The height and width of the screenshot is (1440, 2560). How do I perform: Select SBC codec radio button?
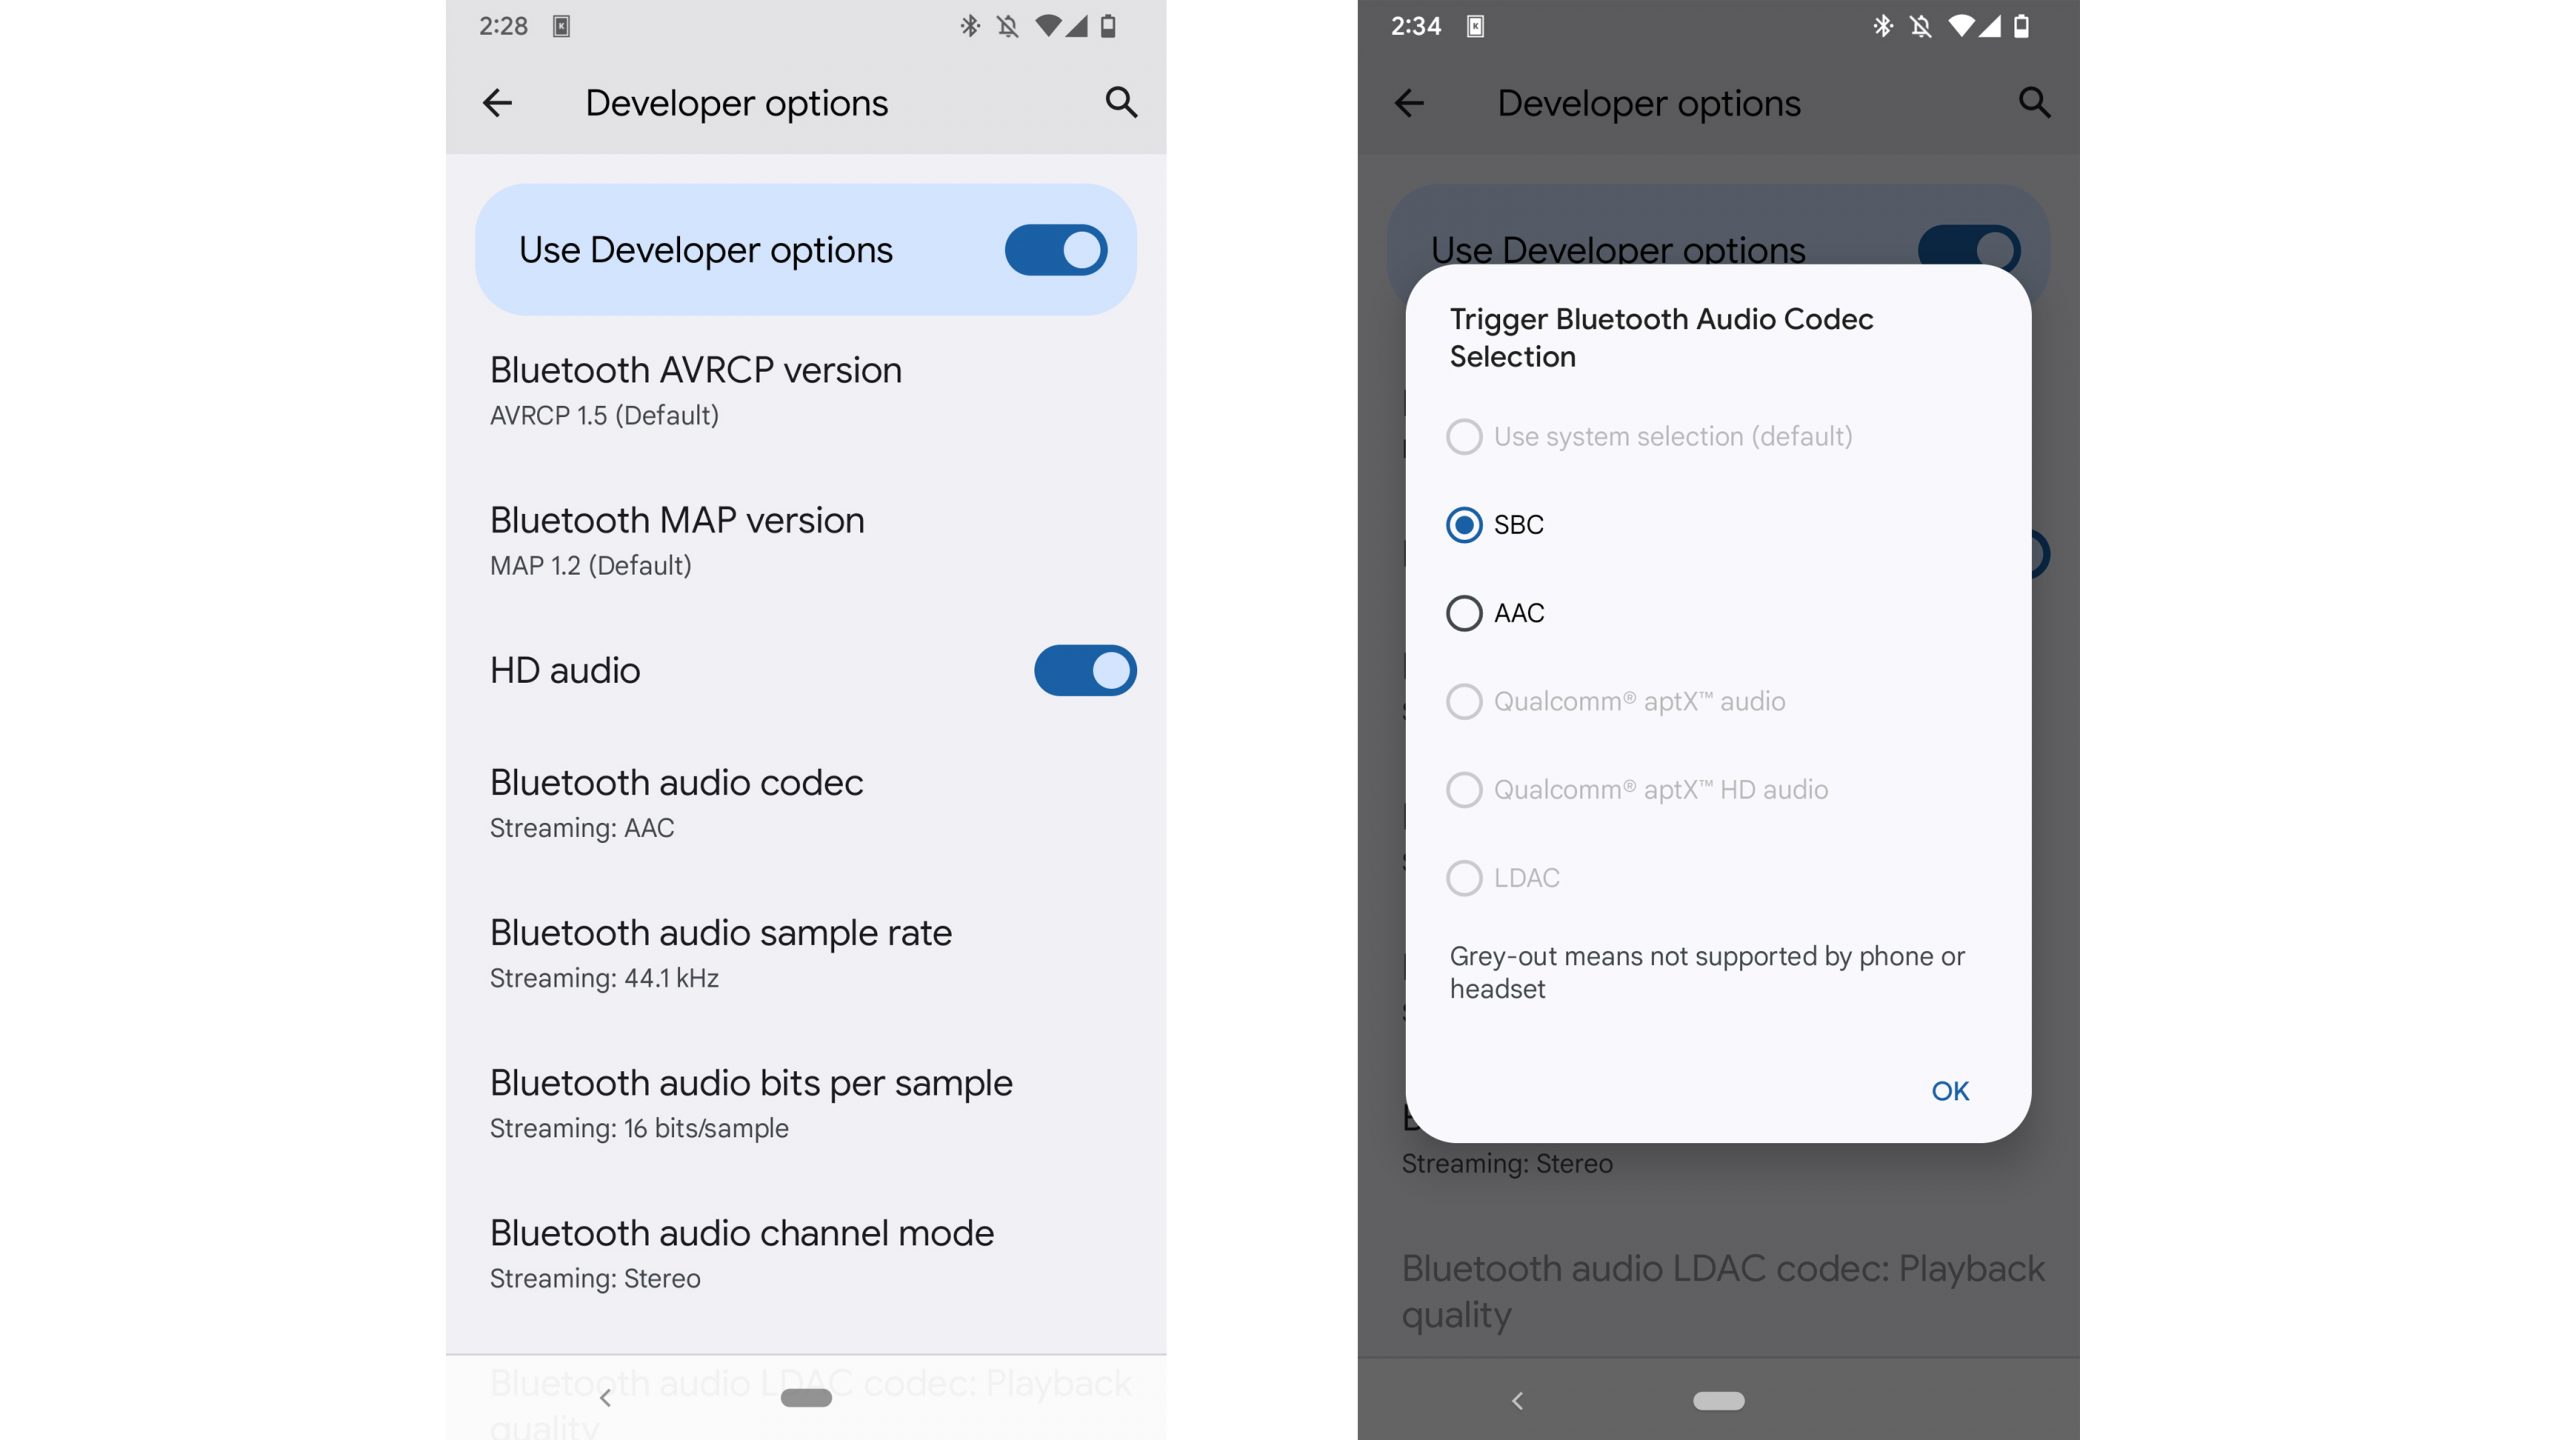tap(1465, 522)
